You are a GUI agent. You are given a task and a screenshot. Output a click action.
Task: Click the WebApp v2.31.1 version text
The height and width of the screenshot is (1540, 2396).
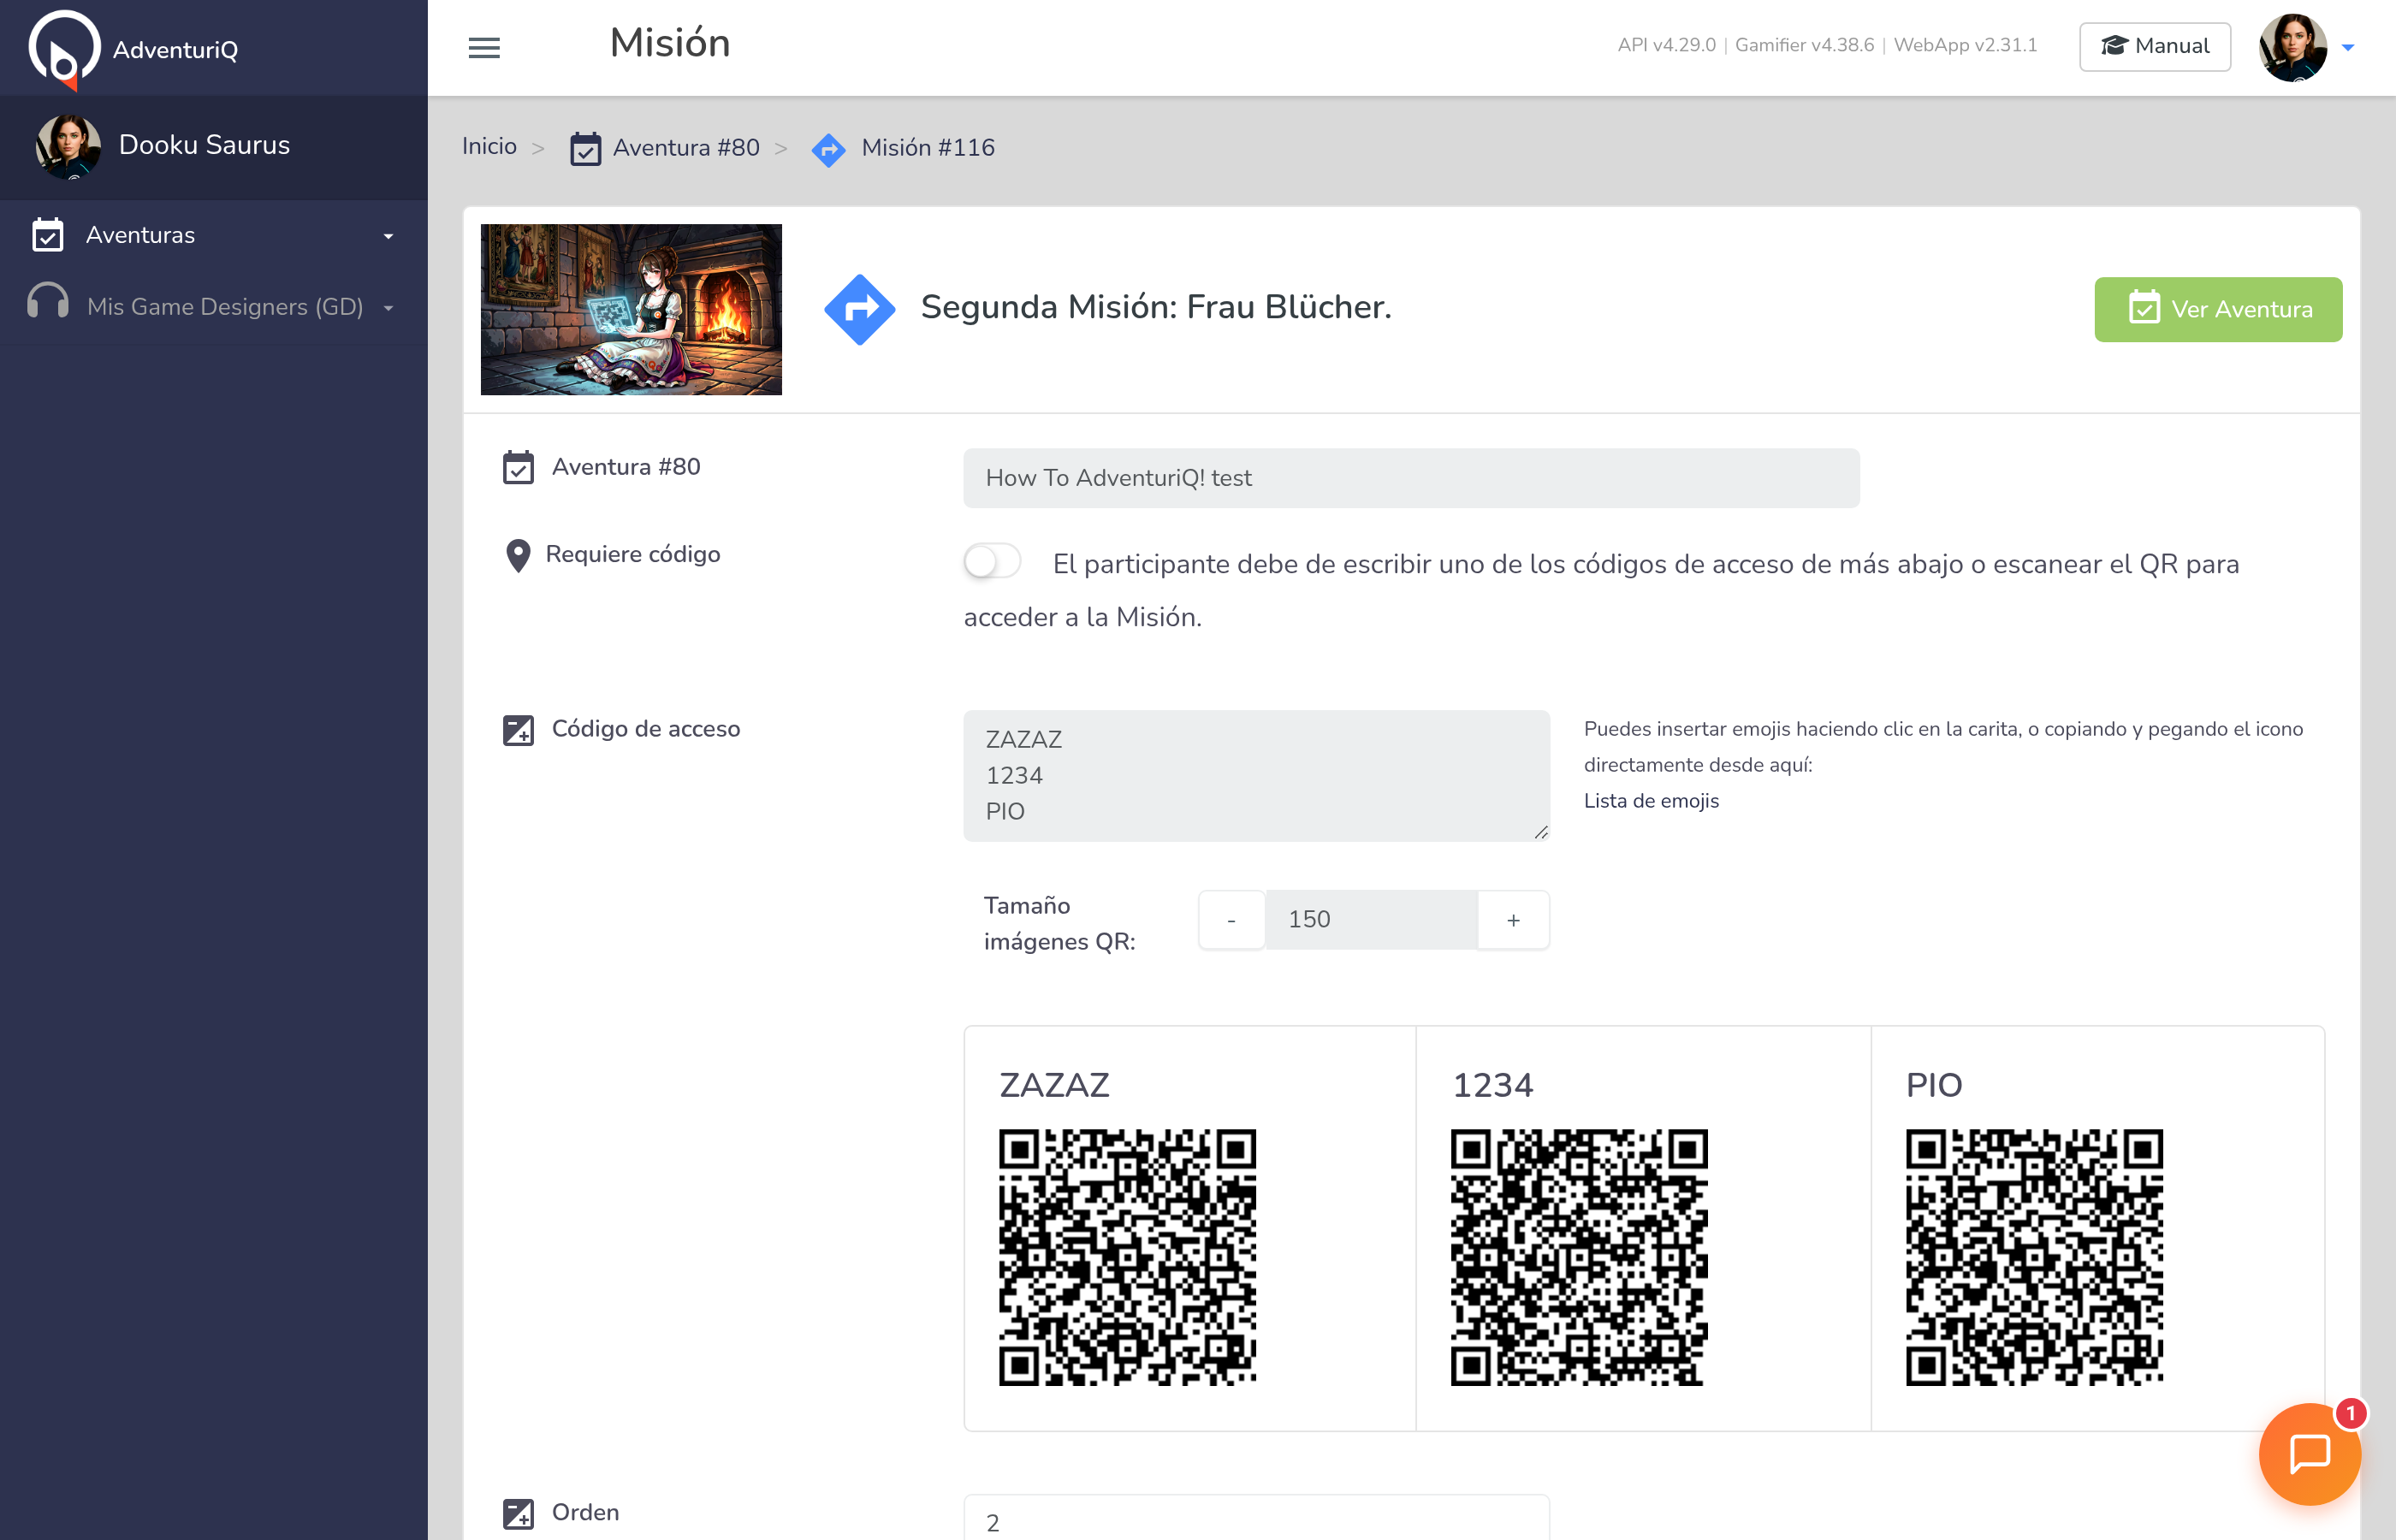[x=1965, y=45]
